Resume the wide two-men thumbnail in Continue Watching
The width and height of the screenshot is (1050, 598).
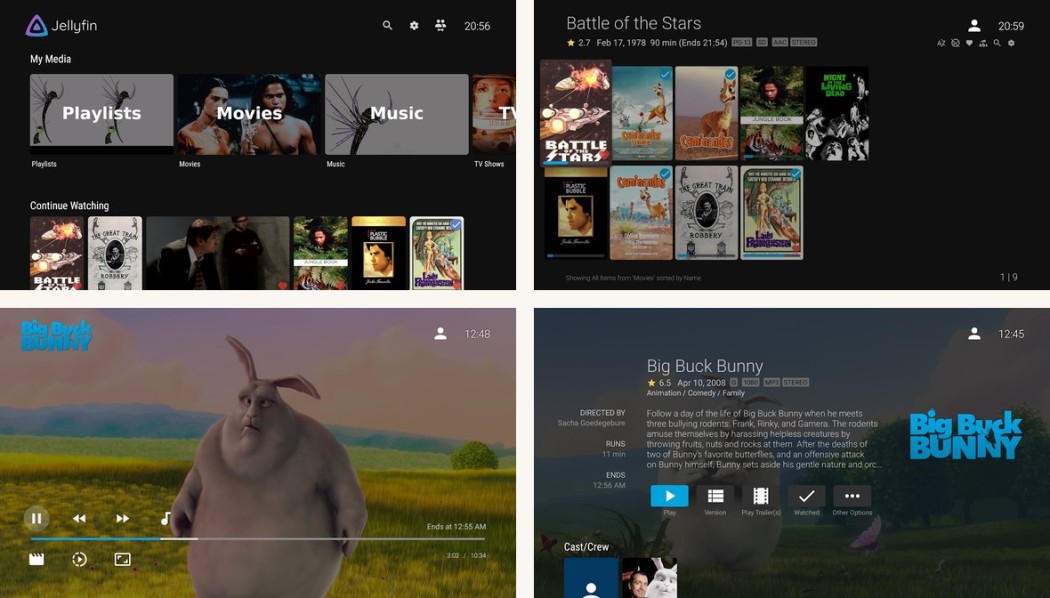pos(218,253)
